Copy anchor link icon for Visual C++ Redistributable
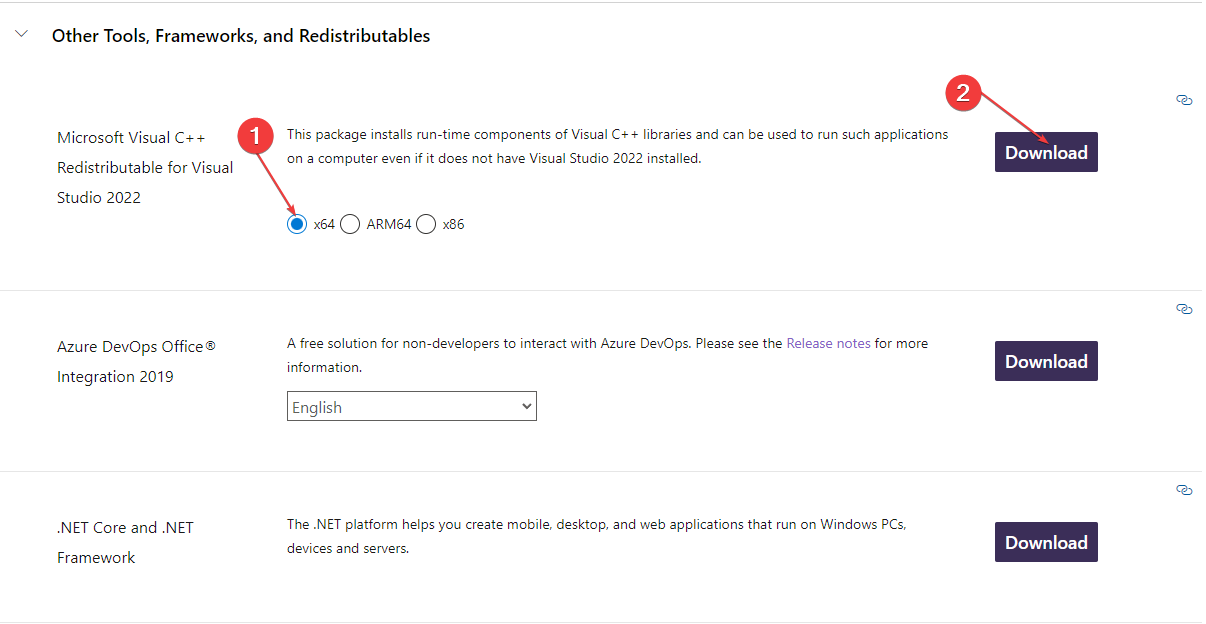The image size is (1206, 624). point(1184,100)
